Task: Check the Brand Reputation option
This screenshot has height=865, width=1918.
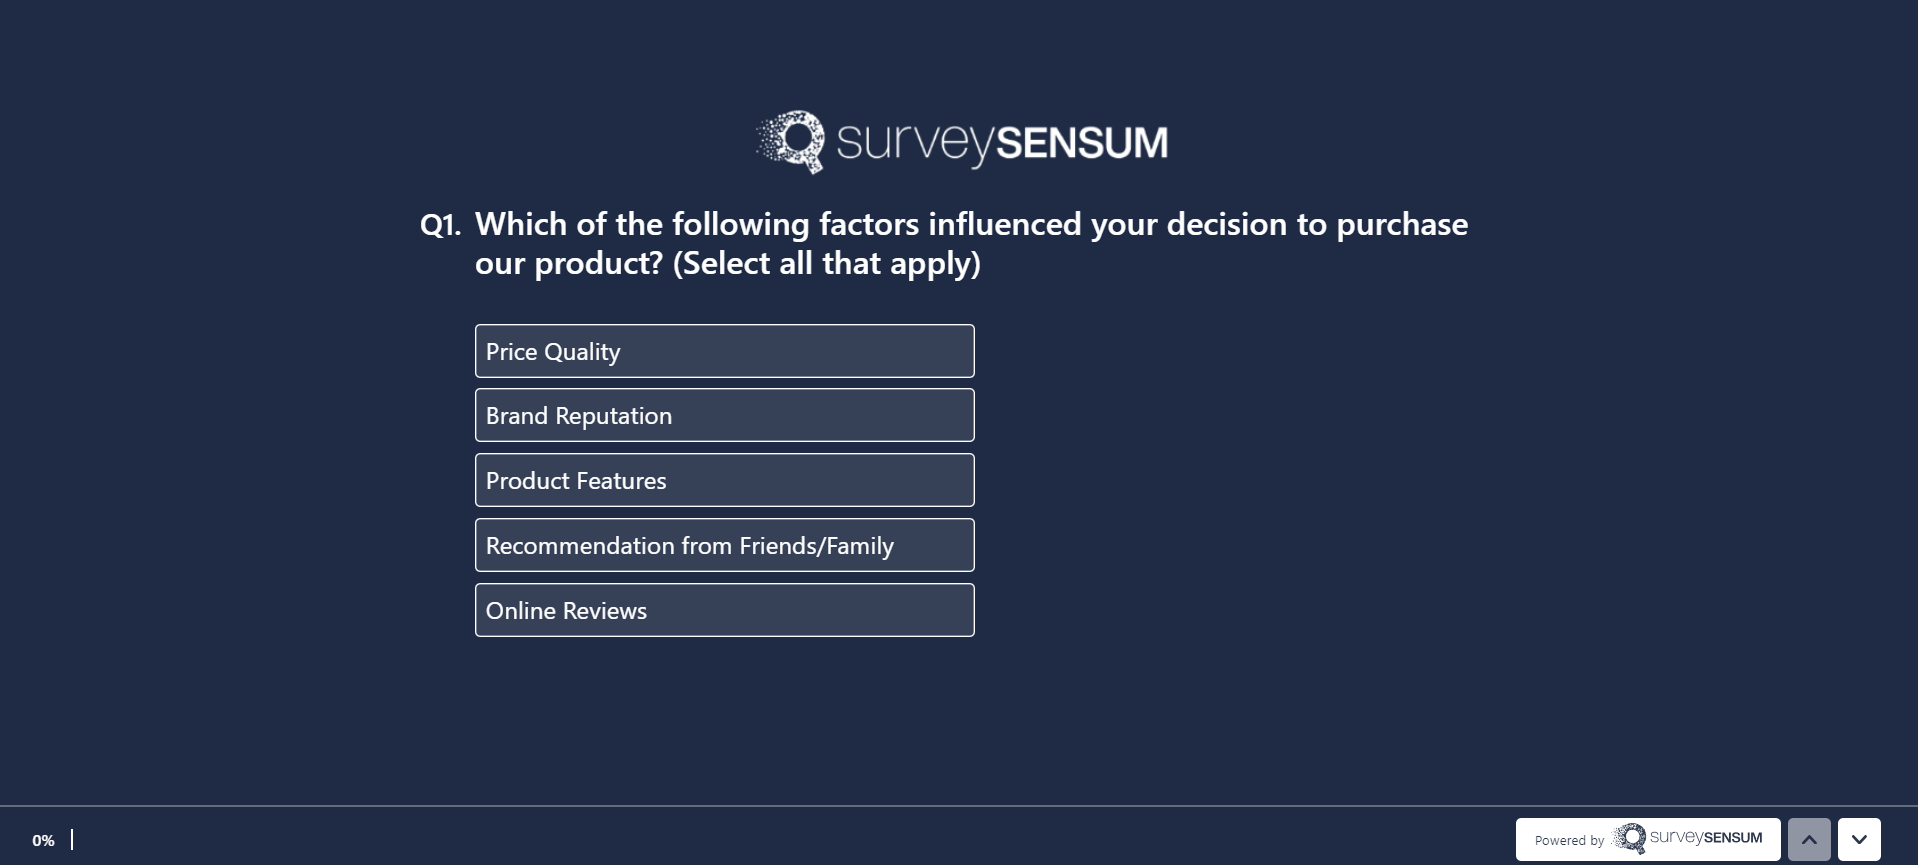Action: click(x=724, y=415)
